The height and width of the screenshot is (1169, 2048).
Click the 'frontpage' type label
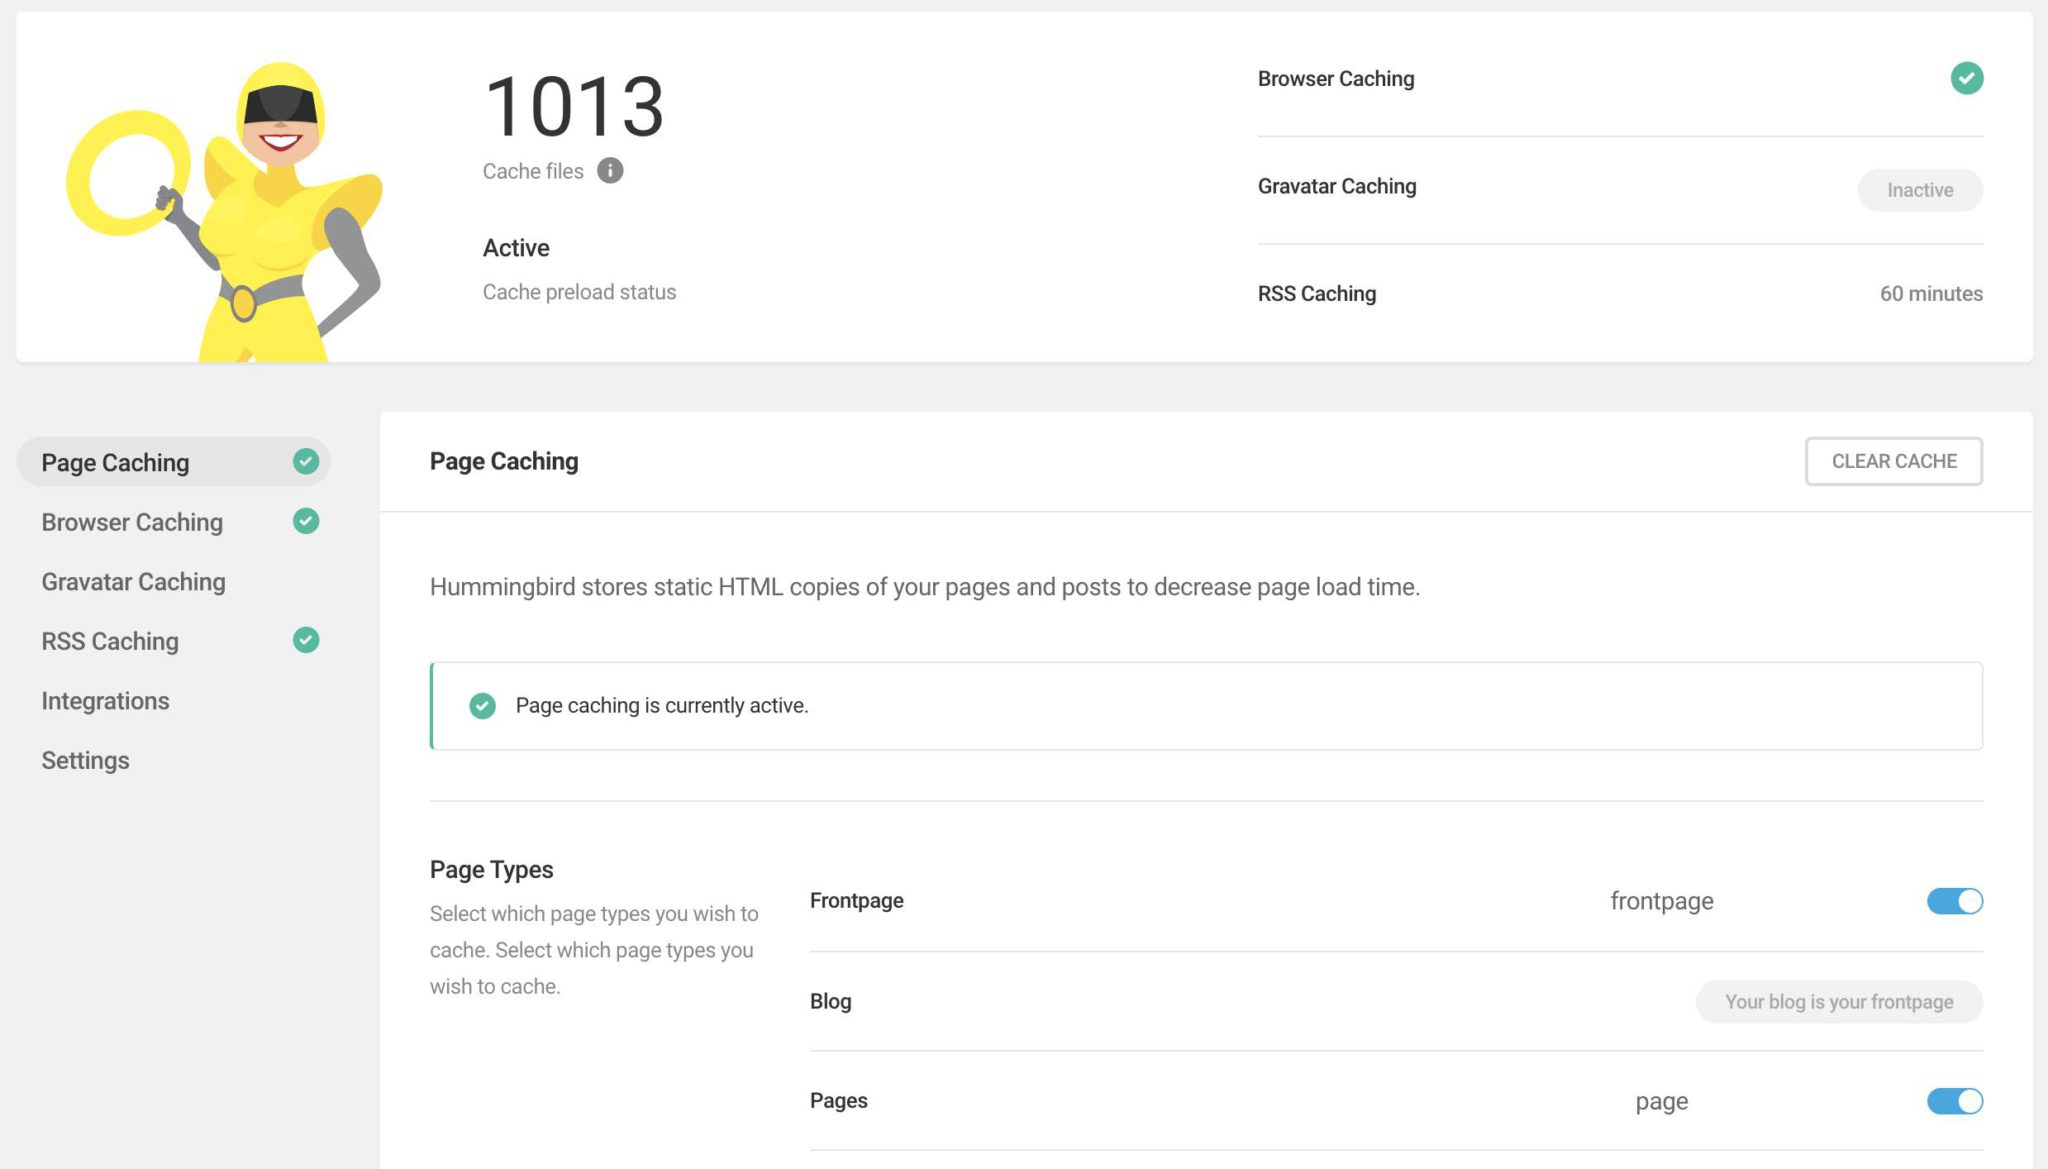[1662, 901]
